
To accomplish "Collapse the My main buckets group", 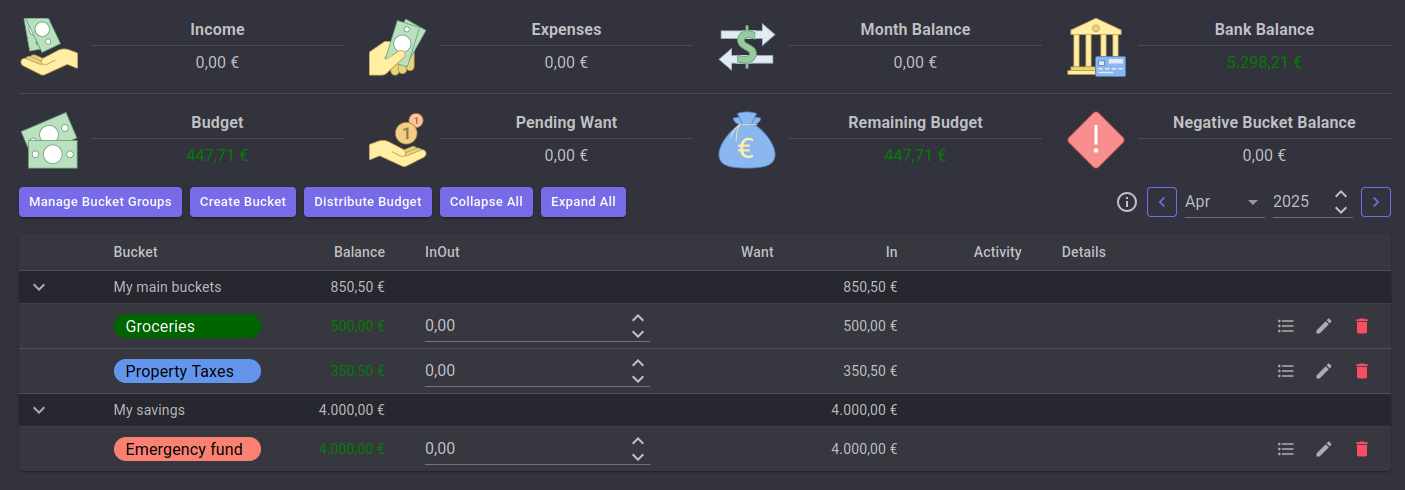I will pyautogui.click(x=39, y=287).
